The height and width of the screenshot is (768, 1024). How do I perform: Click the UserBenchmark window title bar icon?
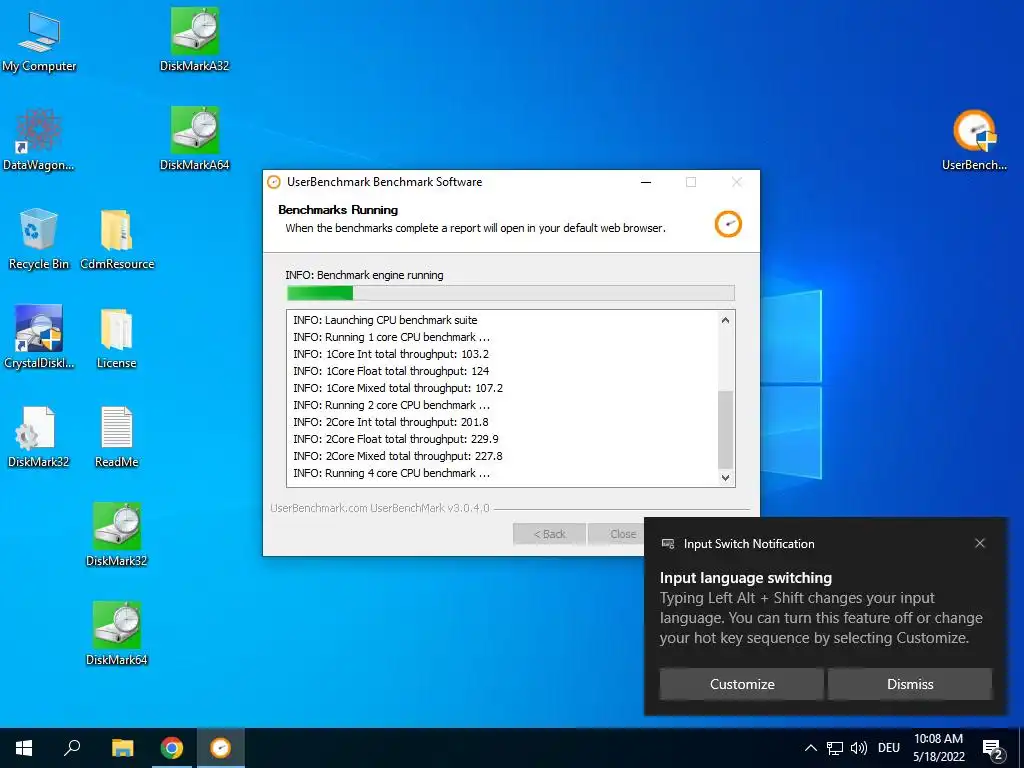pyautogui.click(x=274, y=182)
